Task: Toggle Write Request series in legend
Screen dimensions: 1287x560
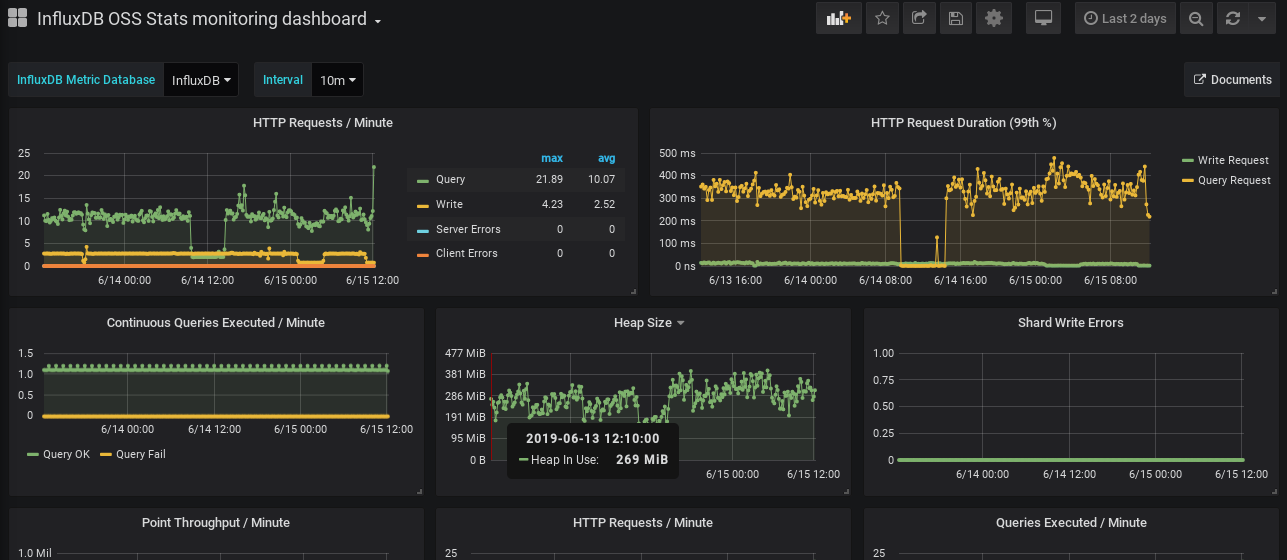Action: [x=1232, y=160]
